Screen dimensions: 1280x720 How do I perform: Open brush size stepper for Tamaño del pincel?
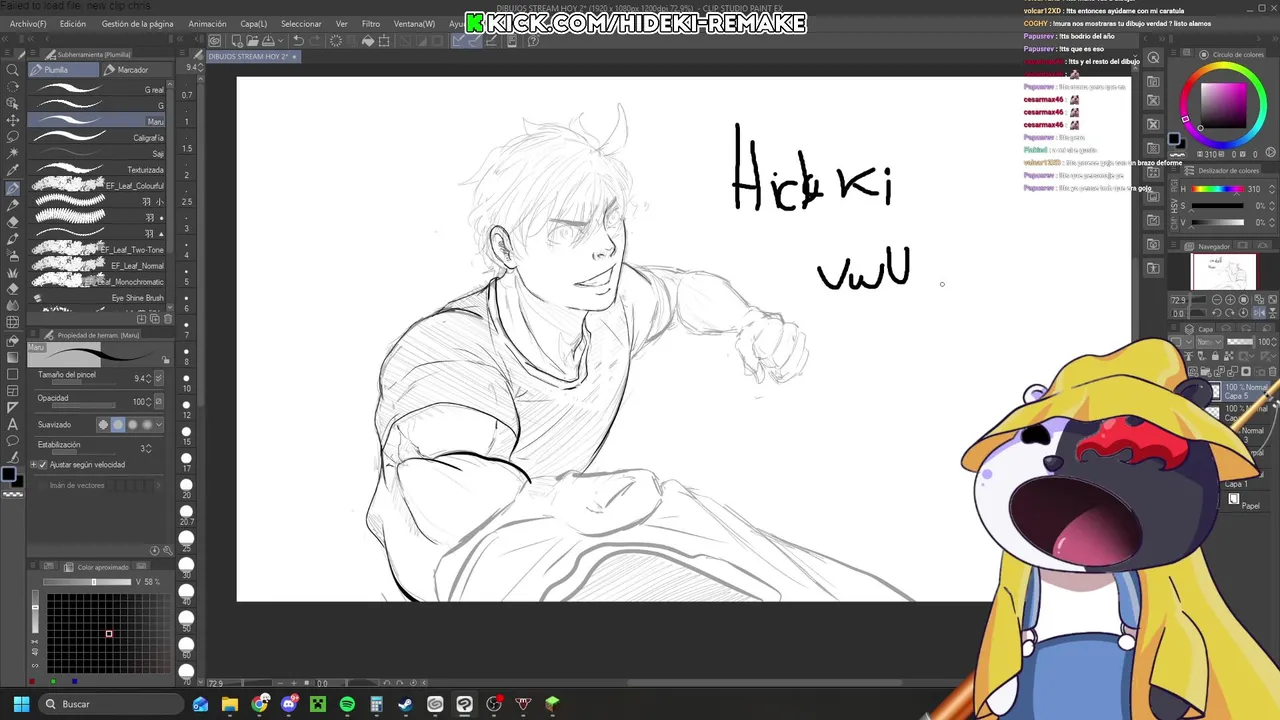tap(148, 379)
